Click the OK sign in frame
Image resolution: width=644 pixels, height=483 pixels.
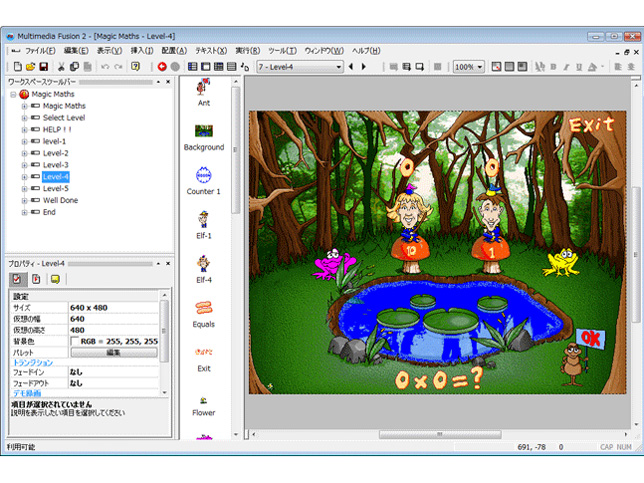pos(591,338)
